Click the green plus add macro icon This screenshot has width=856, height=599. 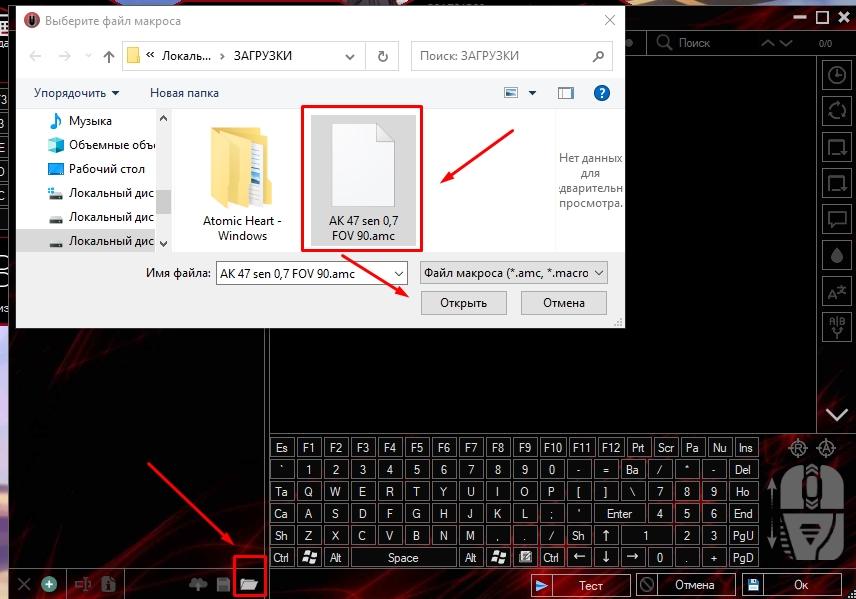click(x=48, y=584)
